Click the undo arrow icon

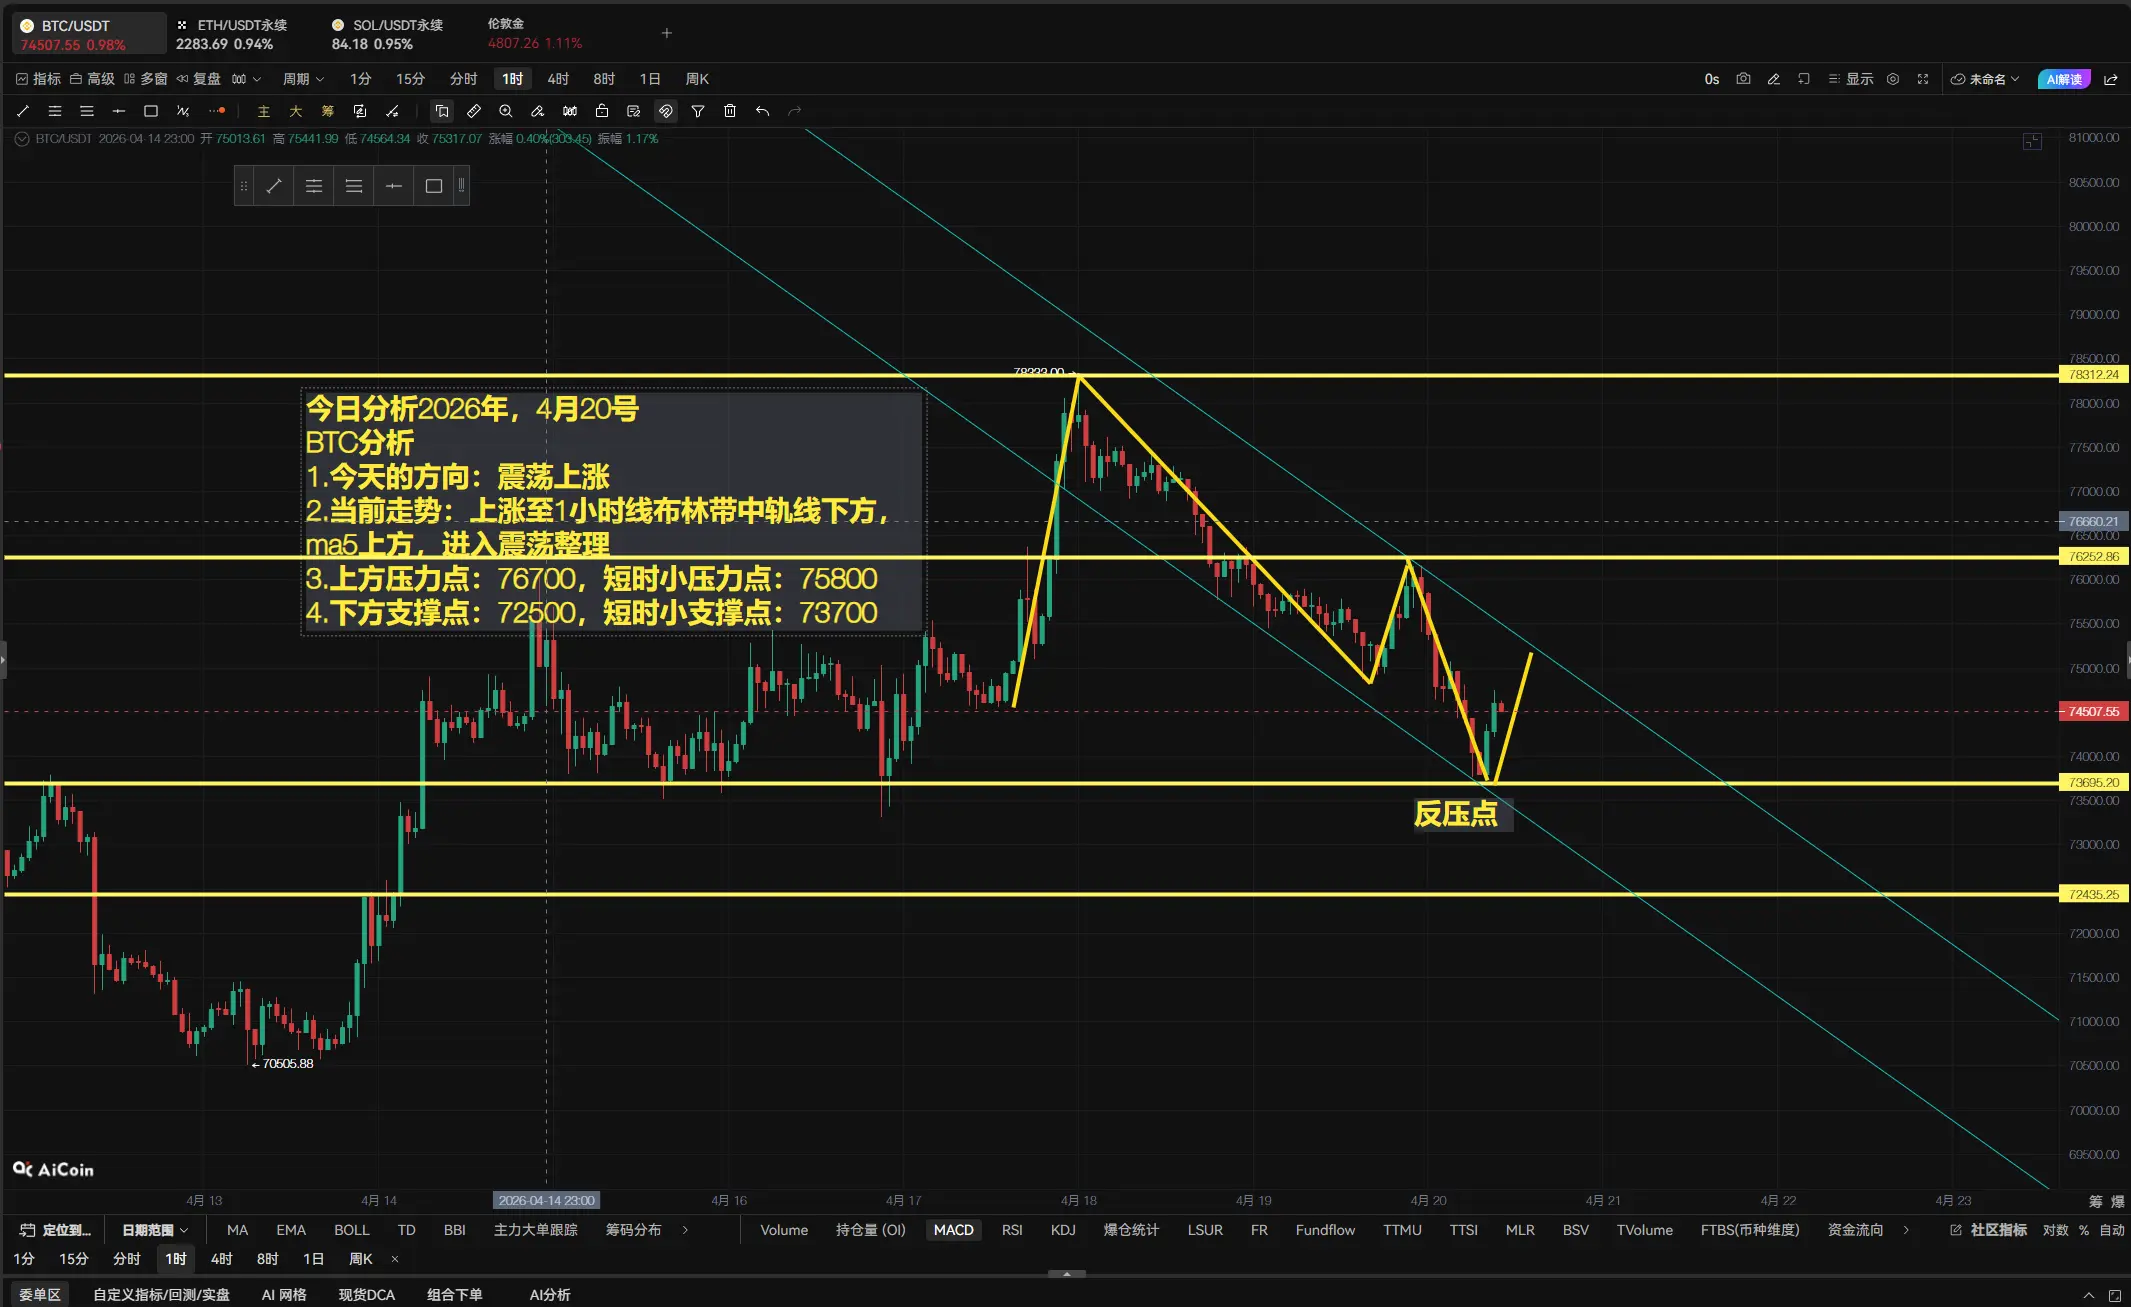point(762,111)
